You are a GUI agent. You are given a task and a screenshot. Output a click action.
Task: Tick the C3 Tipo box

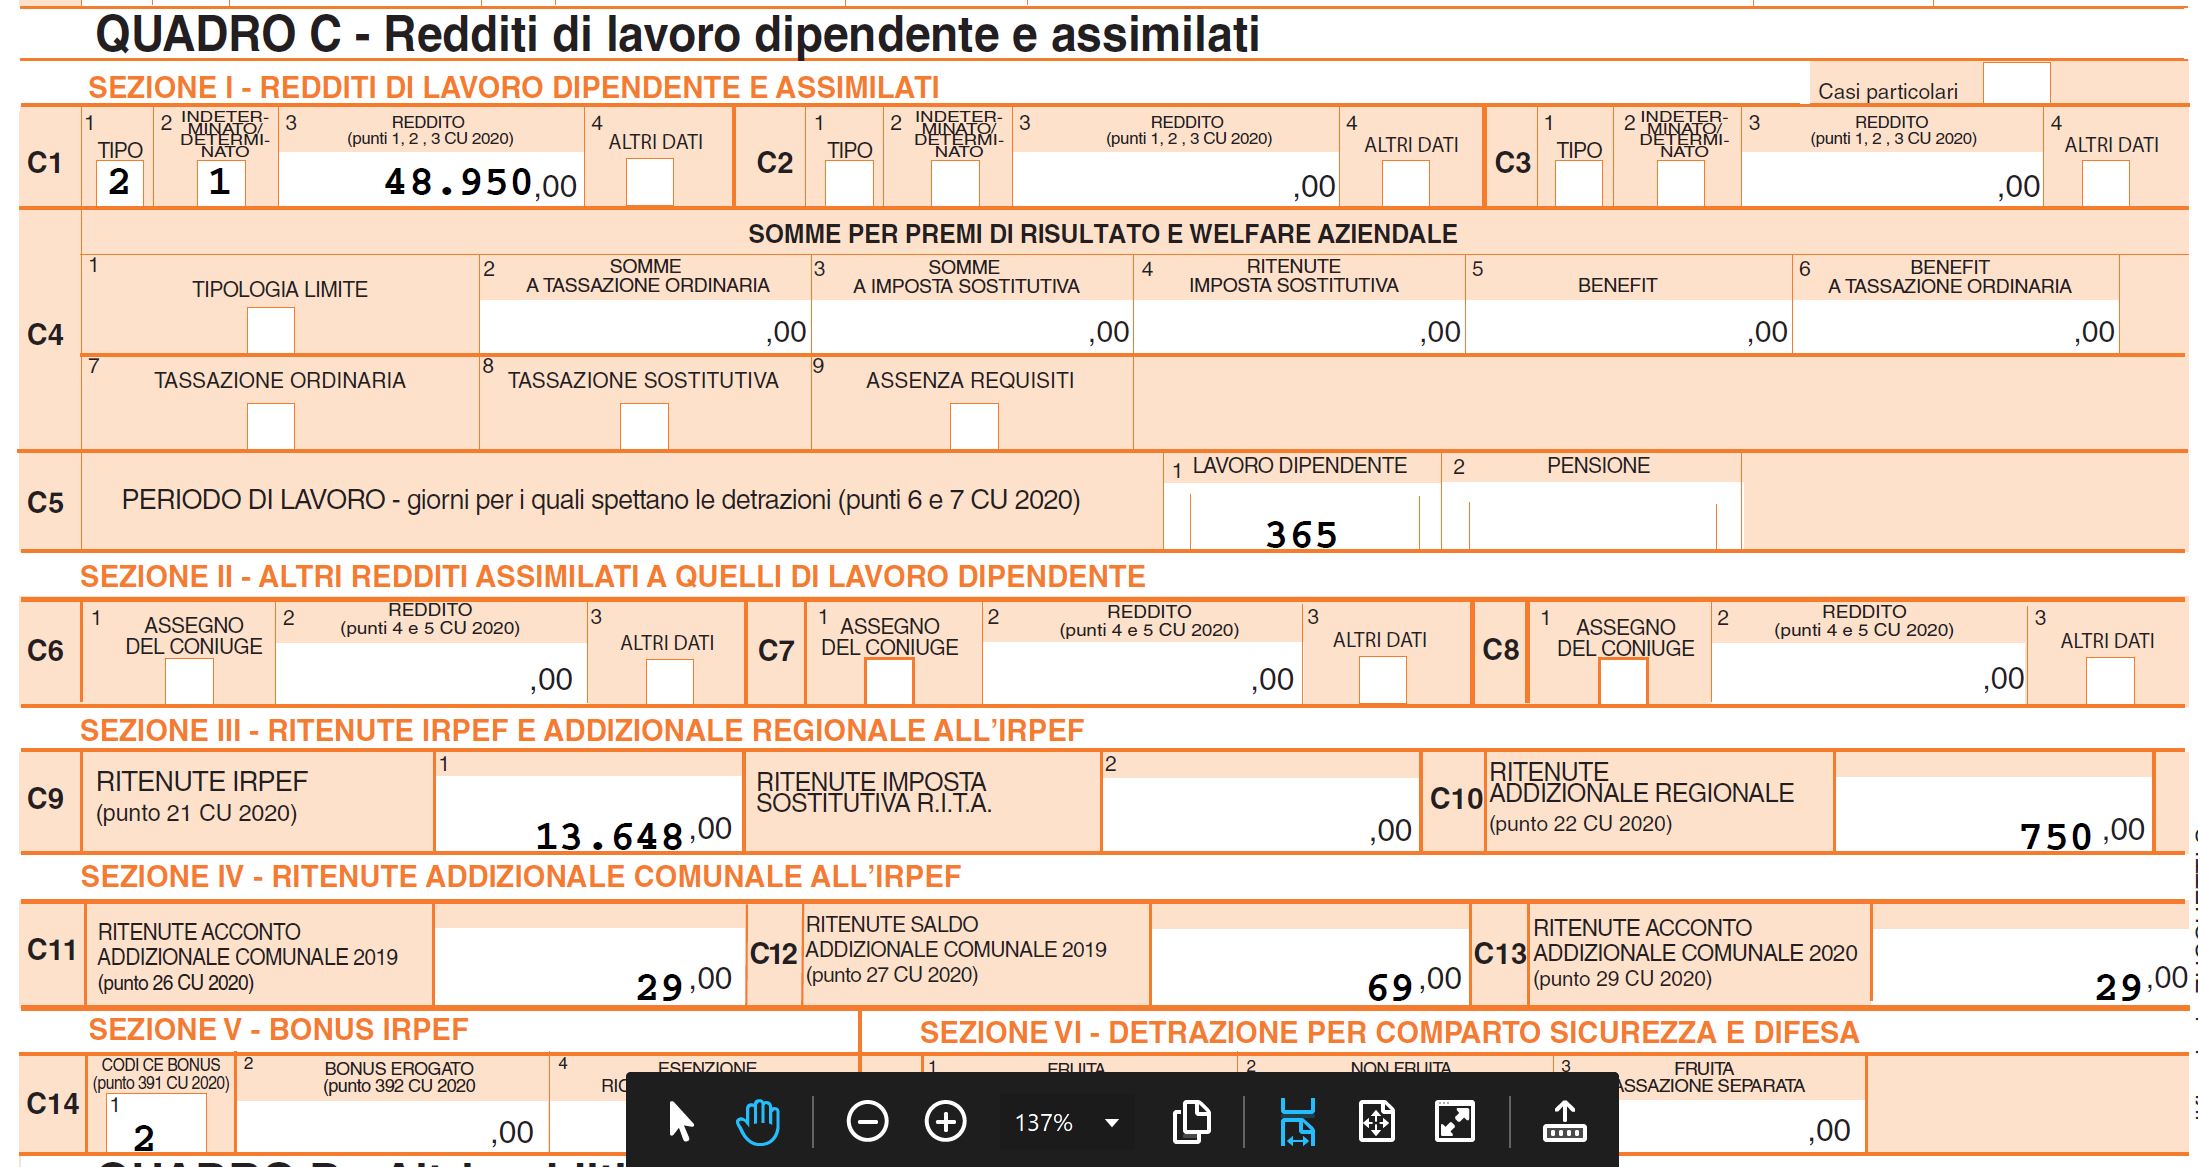click(x=1578, y=183)
